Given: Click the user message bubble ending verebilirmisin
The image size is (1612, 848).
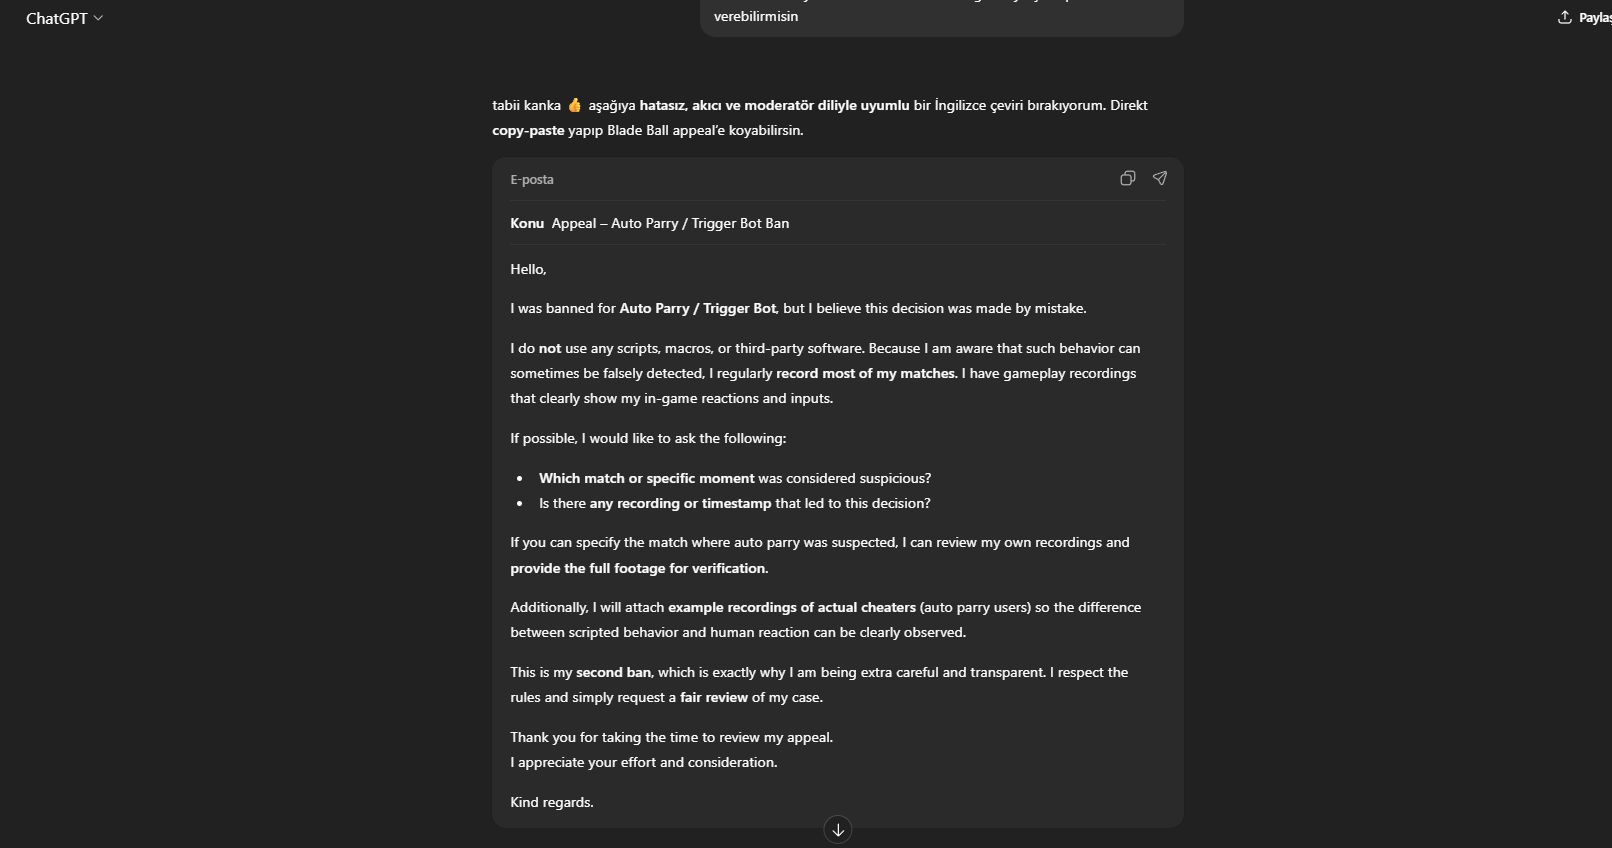Looking at the screenshot, I should 941,17.
